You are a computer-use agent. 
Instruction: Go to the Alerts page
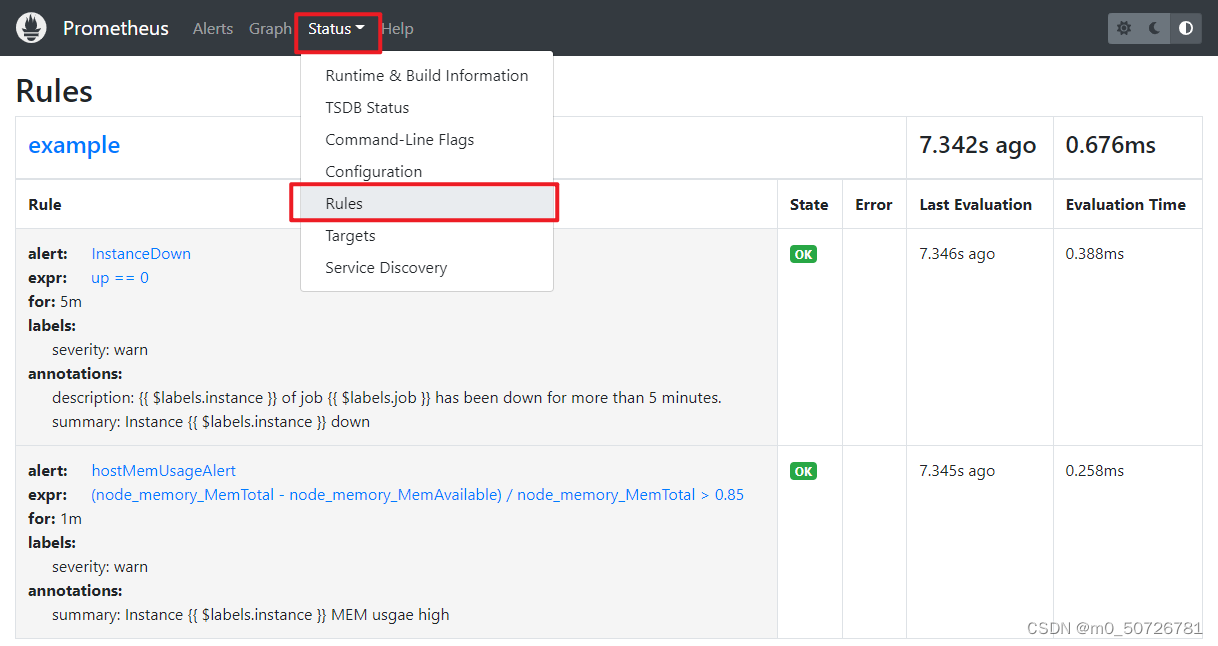pyautogui.click(x=213, y=29)
